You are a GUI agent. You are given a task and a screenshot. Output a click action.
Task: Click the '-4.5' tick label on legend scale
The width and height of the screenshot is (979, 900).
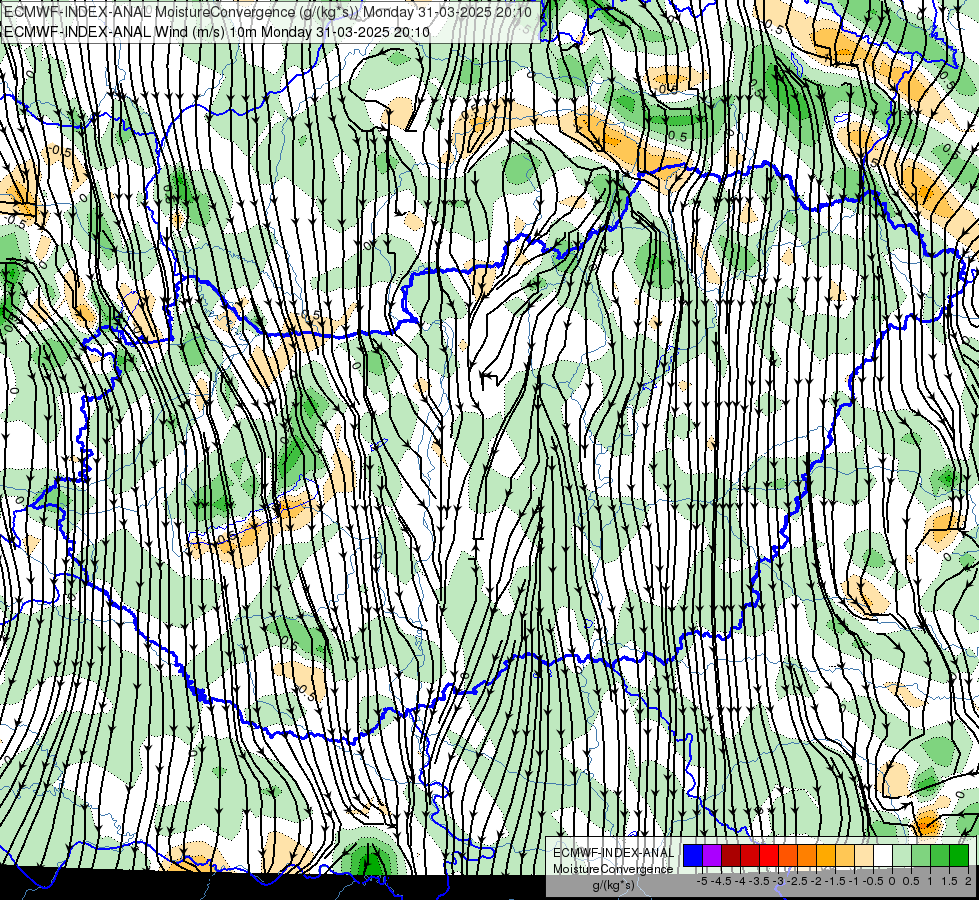tap(721, 881)
